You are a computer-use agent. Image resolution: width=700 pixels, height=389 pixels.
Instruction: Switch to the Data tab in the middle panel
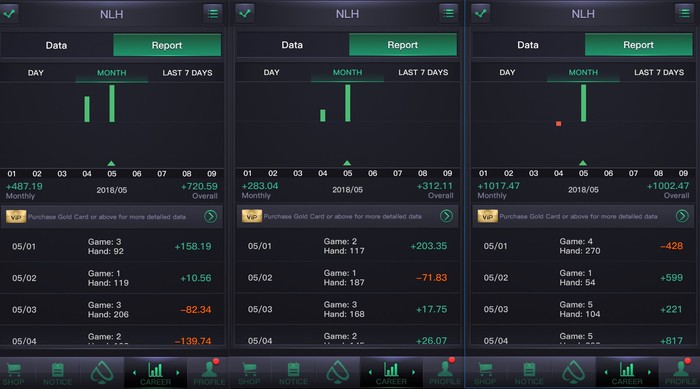292,45
